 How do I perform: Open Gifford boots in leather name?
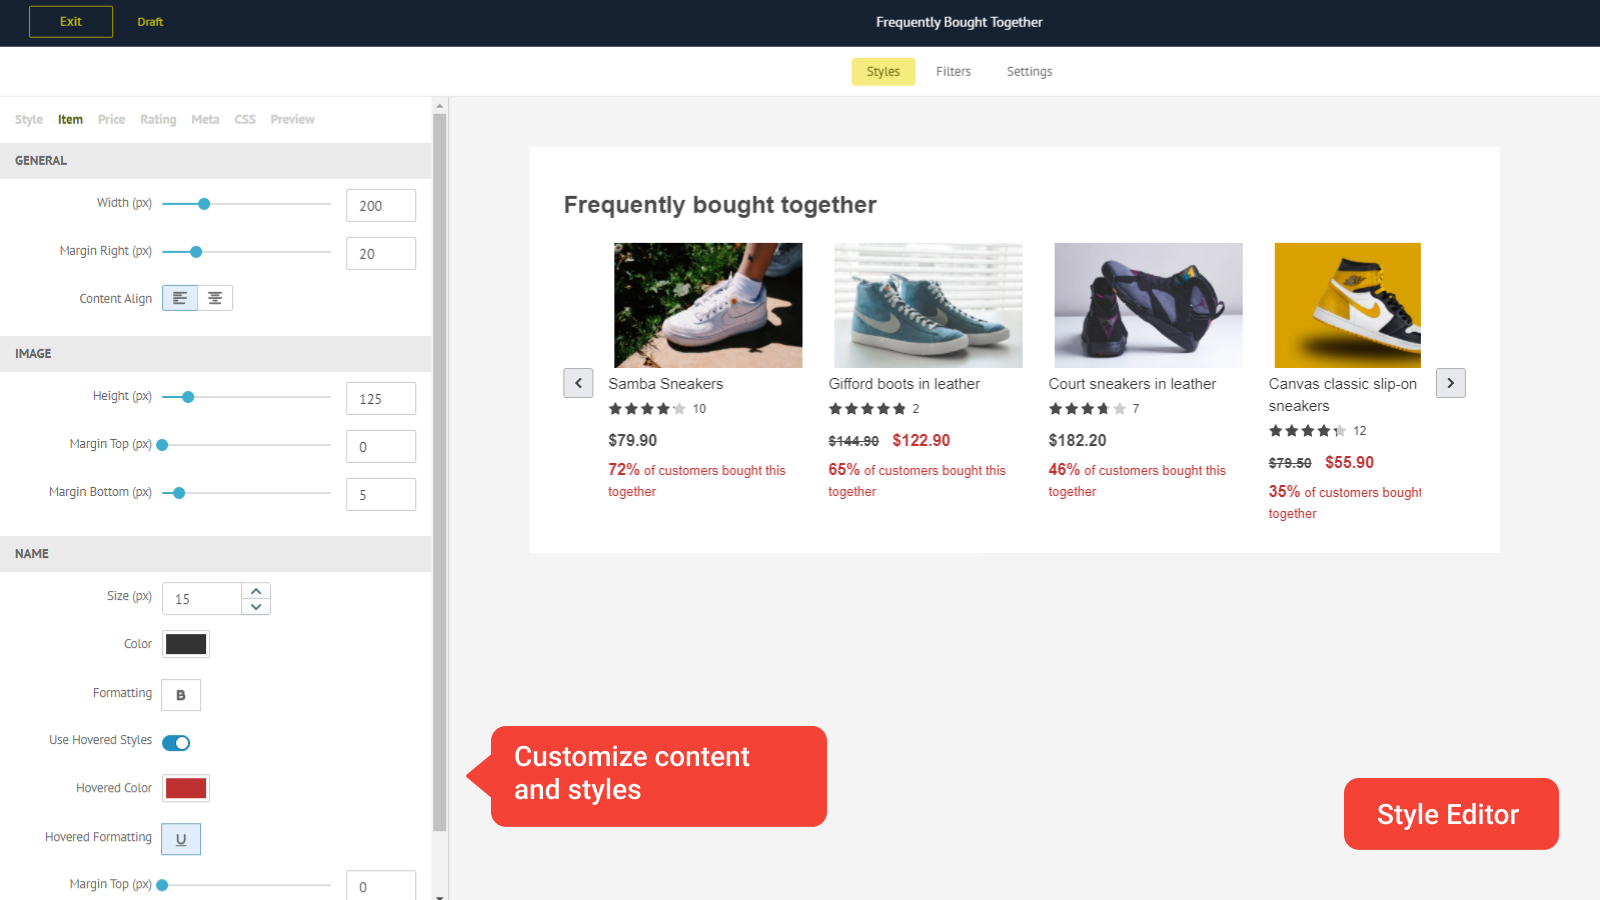[x=904, y=384]
